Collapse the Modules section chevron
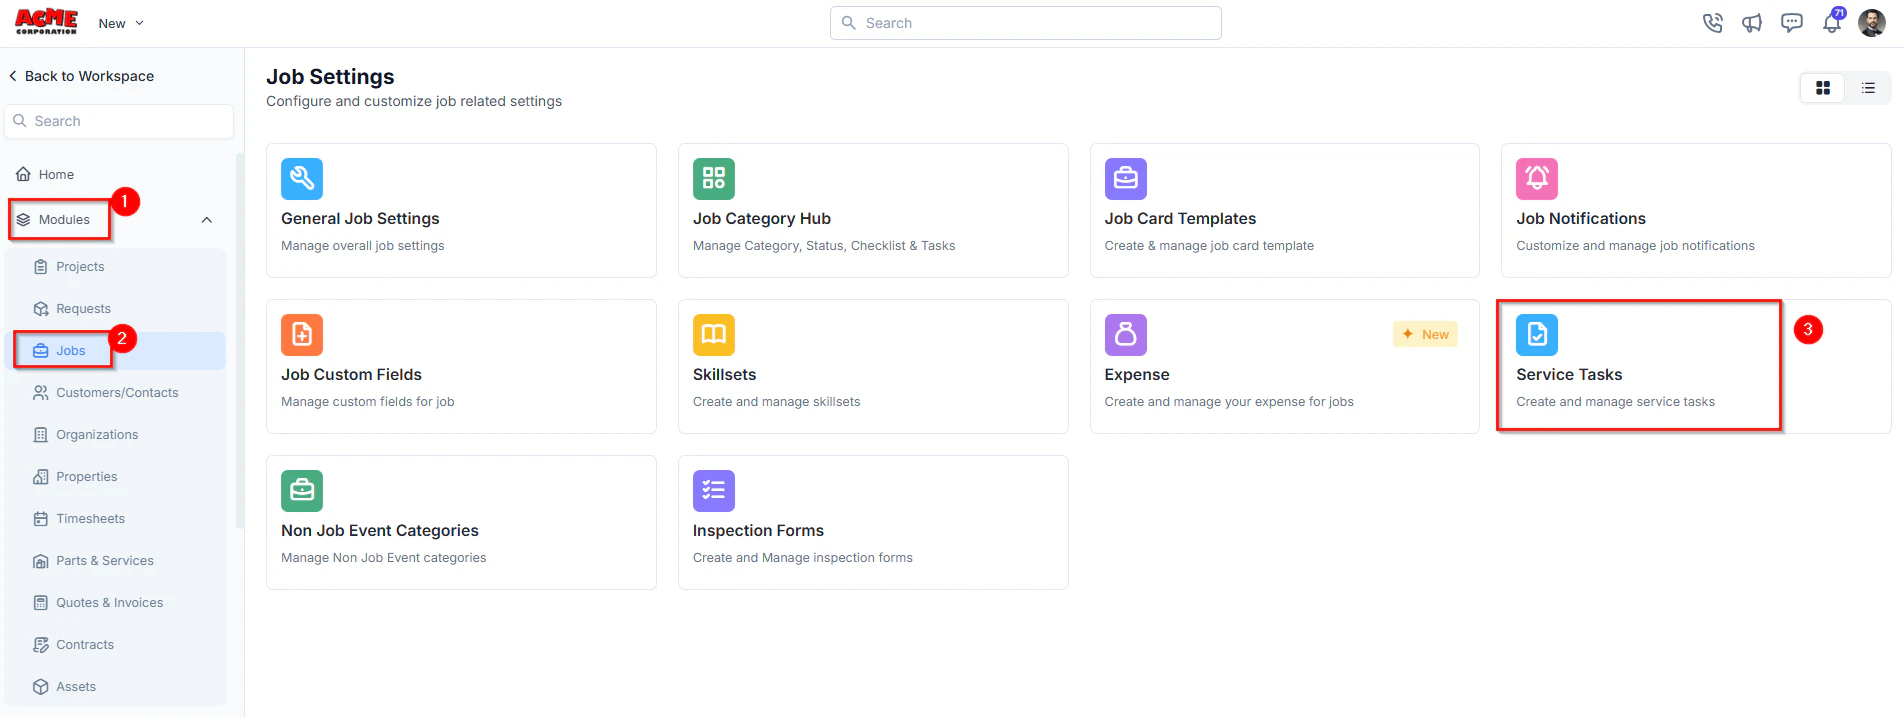 point(207,220)
